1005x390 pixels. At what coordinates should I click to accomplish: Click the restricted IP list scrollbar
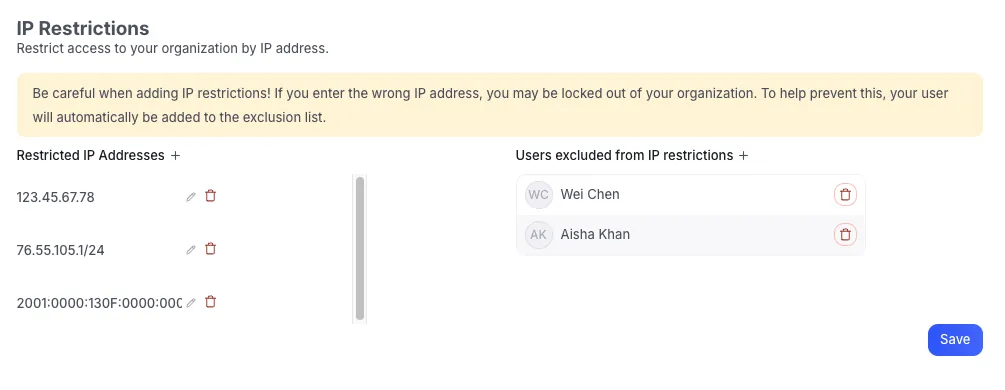pos(360,248)
